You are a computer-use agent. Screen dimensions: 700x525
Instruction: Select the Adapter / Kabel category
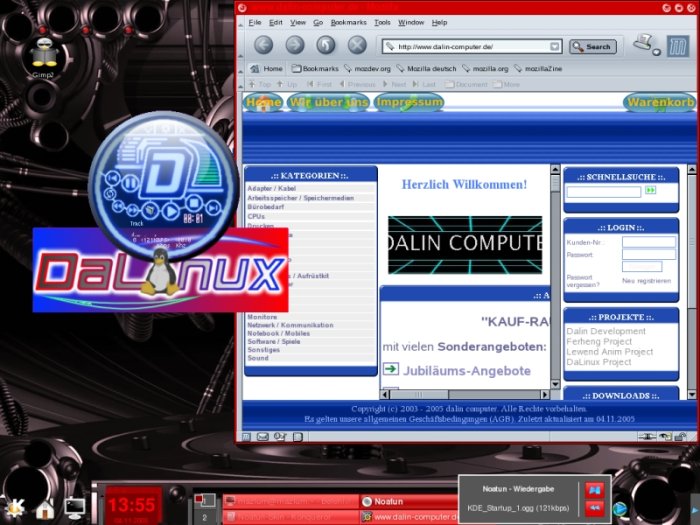tap(271, 188)
